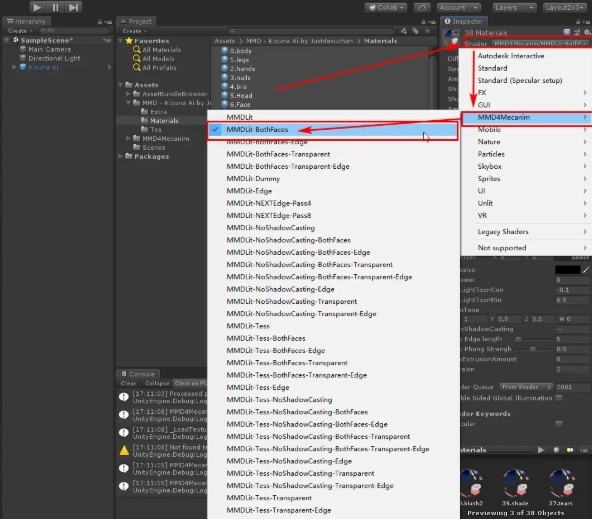Select MMDLit-BothFaces-Transparent shader
This screenshot has height=519, width=592.
coord(278,154)
